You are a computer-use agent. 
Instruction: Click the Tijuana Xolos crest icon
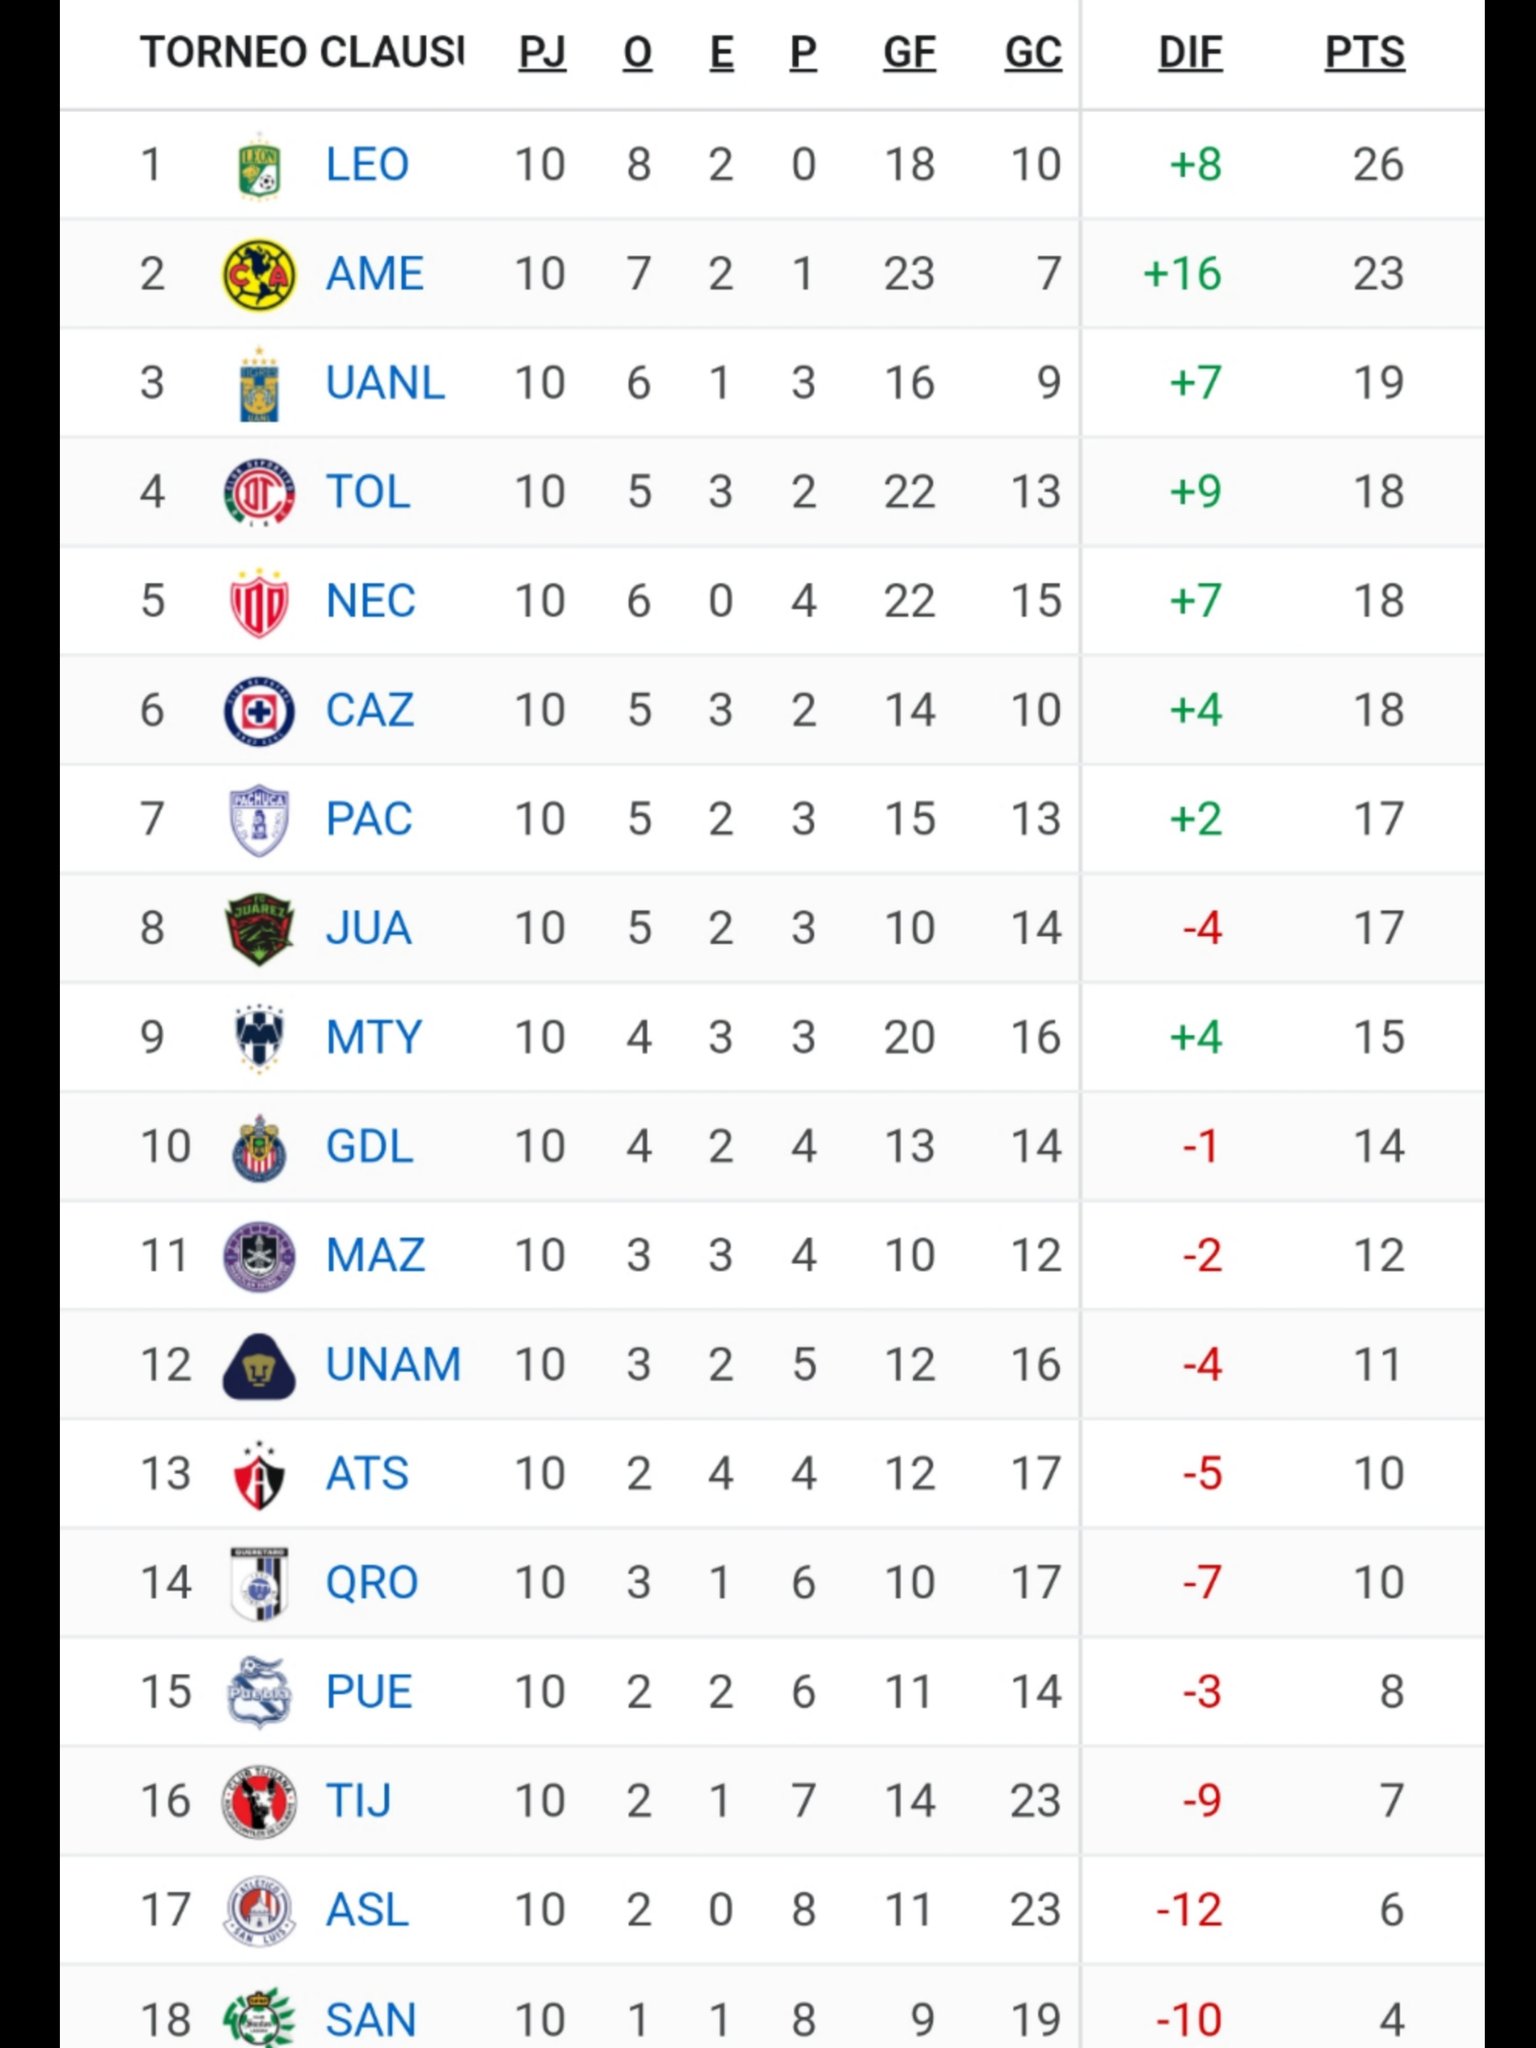point(259,1802)
